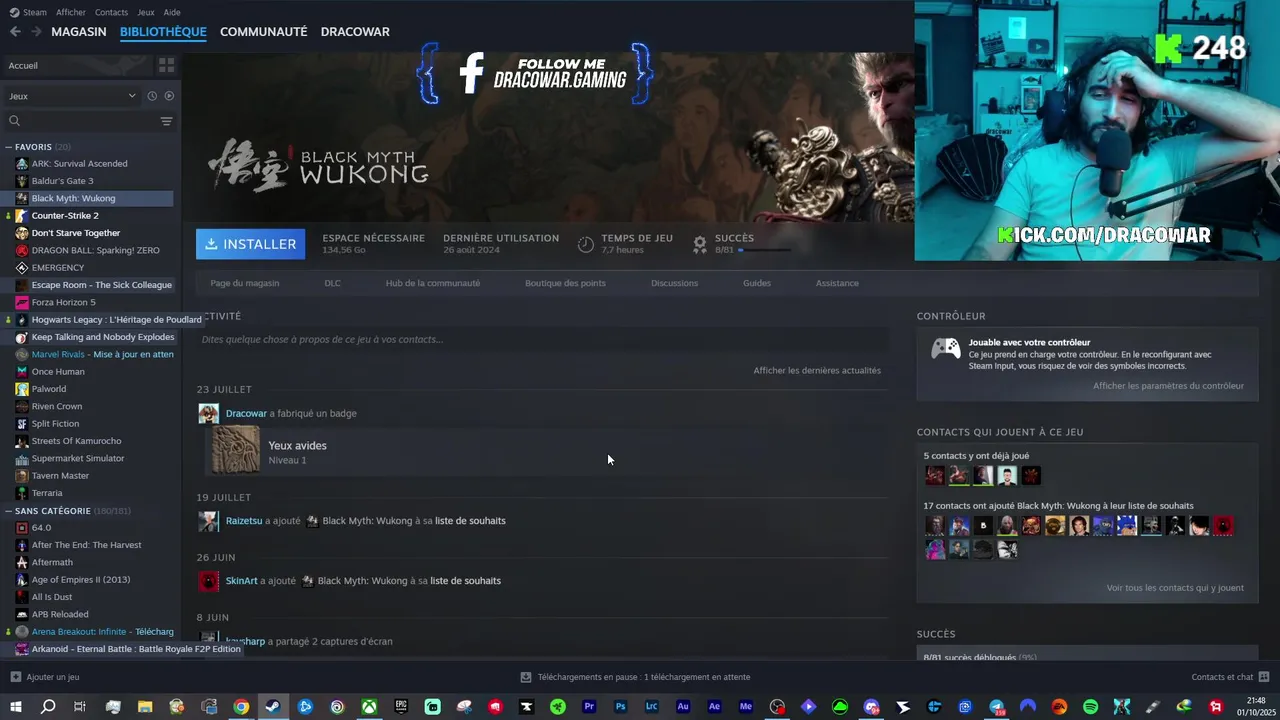The height and width of the screenshot is (720, 1280).
Task: Open the Afficher menu
Action: coord(71,12)
